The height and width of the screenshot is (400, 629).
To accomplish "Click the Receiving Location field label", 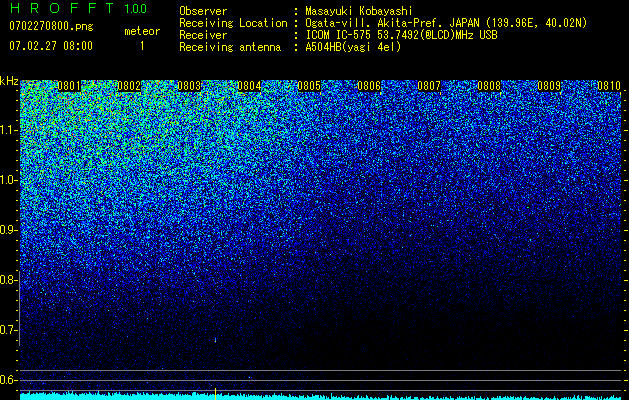I will (x=233, y=23).
